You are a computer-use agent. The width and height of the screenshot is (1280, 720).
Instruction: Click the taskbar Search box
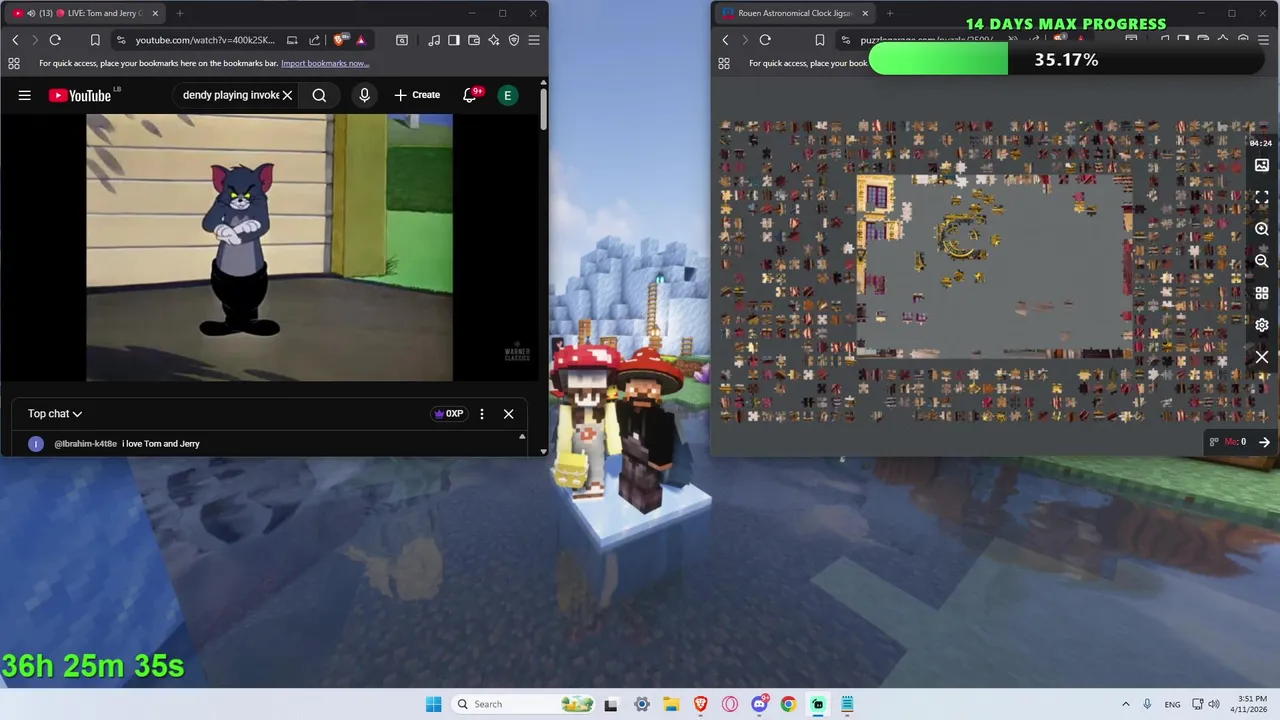(522, 704)
